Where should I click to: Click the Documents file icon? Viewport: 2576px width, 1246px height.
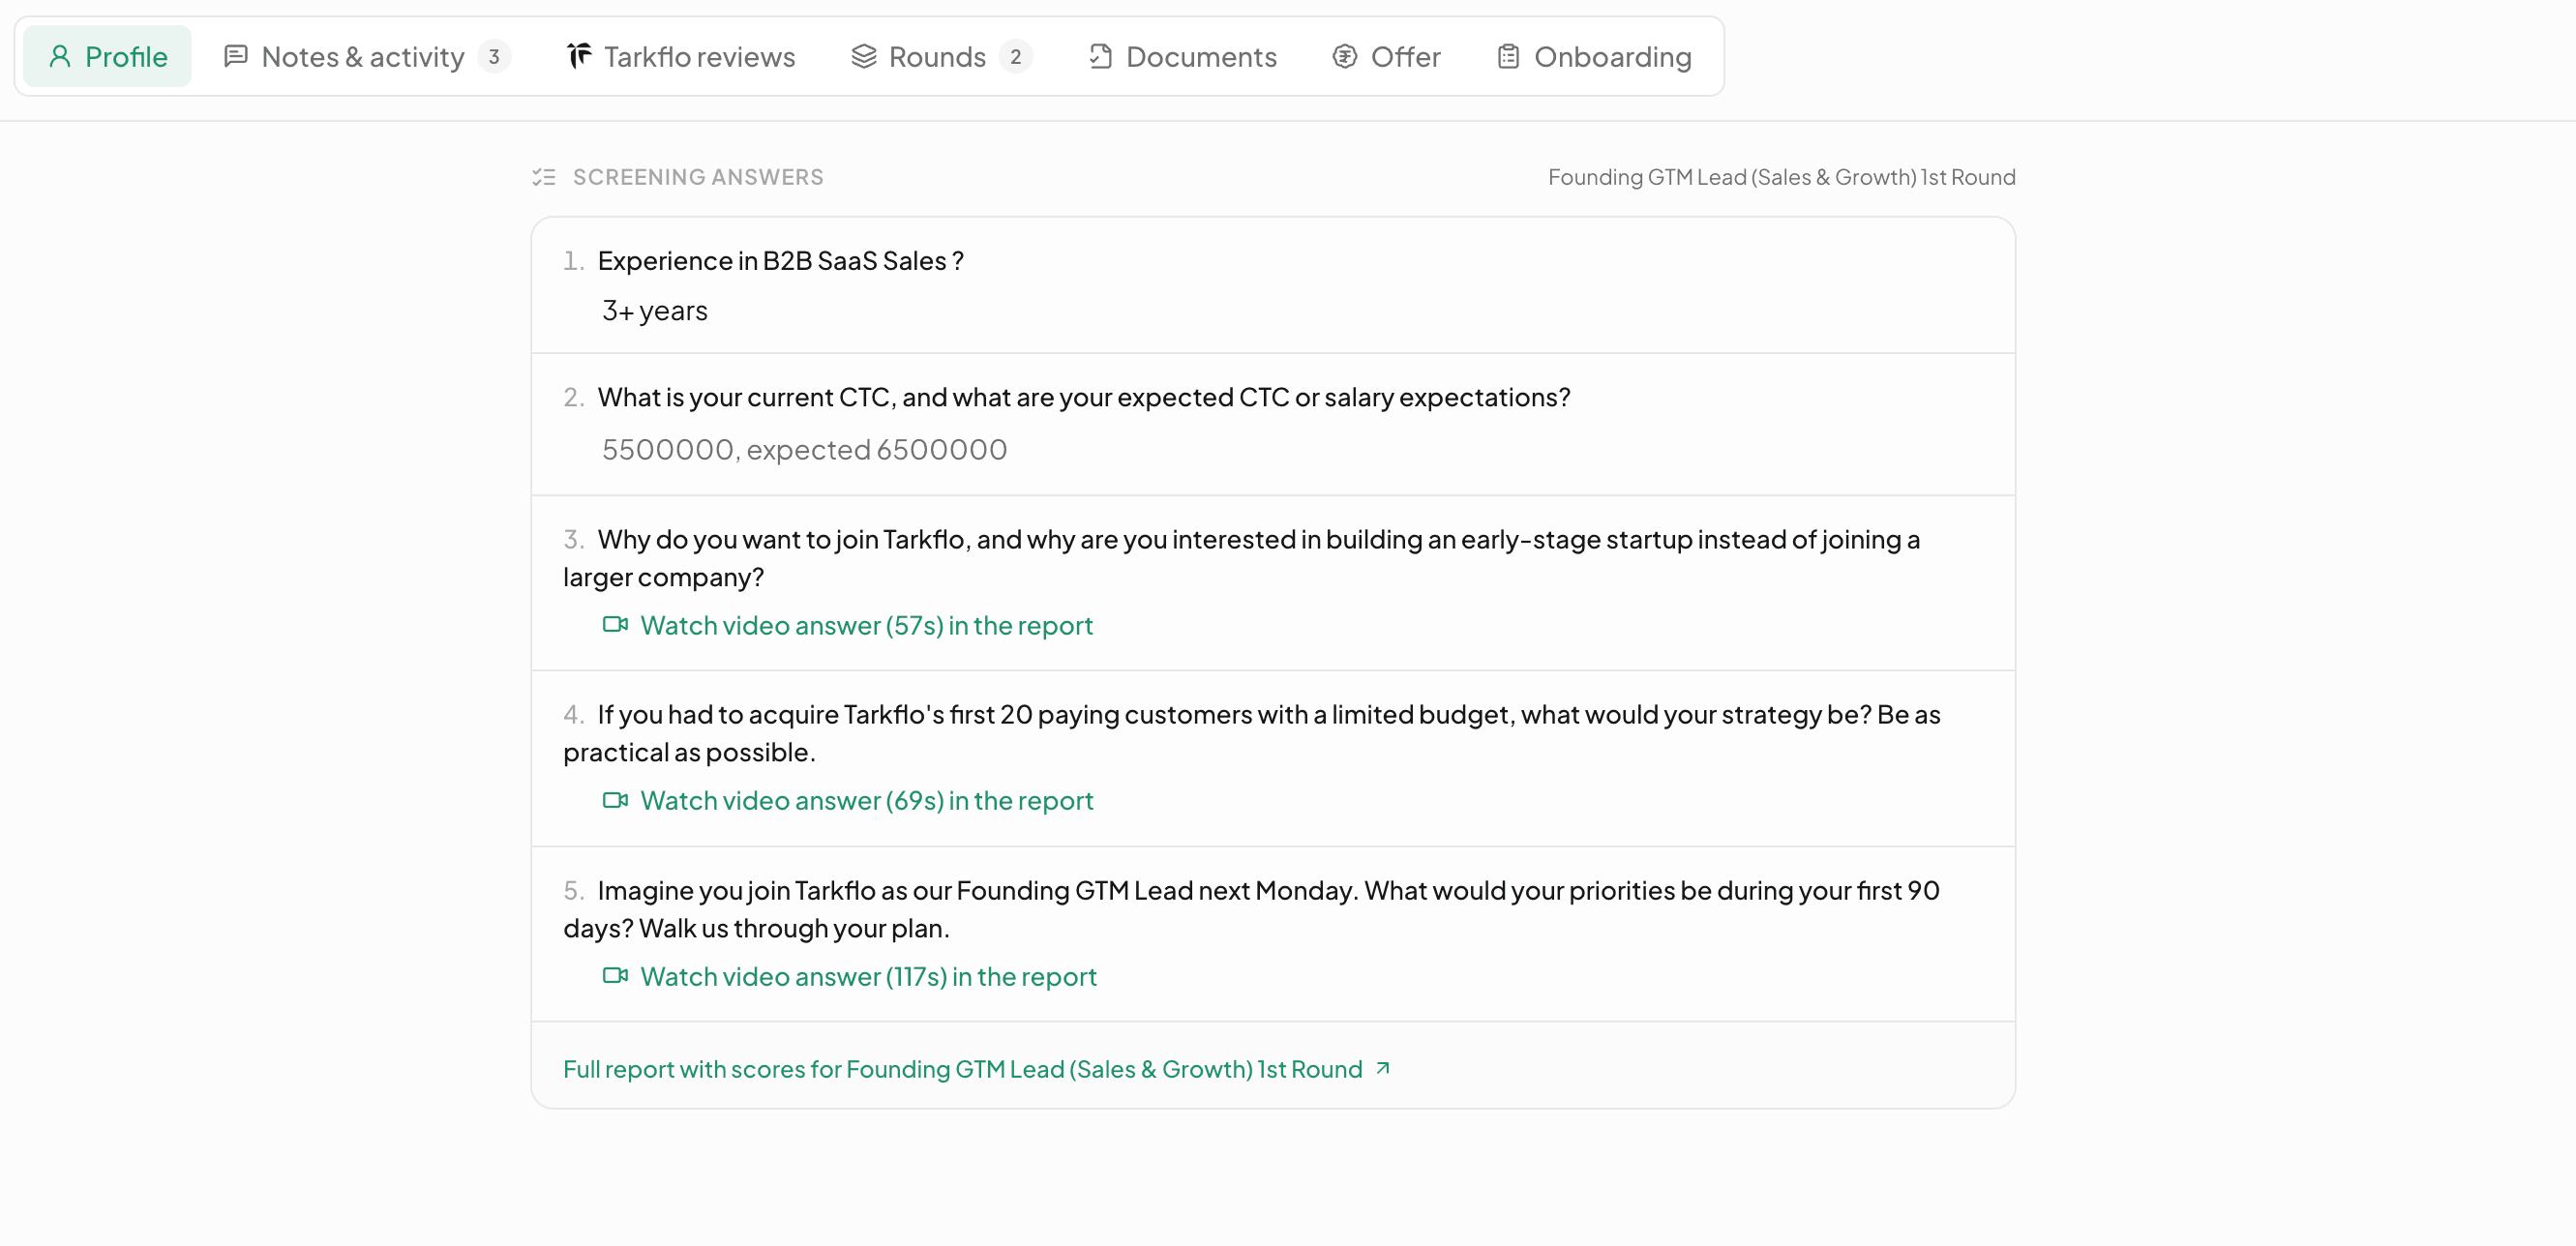point(1100,56)
